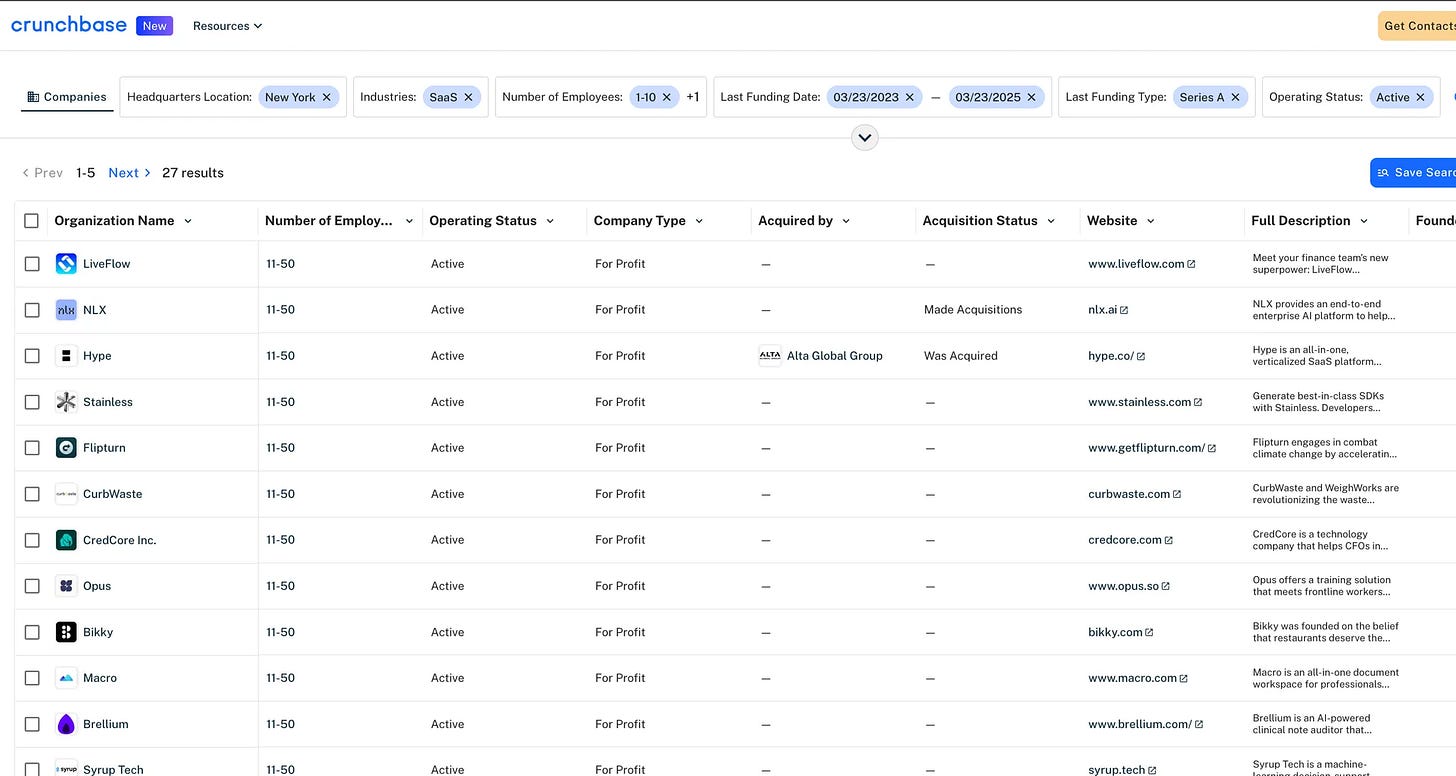Open external link icon for www.liveflow.com
The image size is (1456, 776).
pyautogui.click(x=1191, y=264)
